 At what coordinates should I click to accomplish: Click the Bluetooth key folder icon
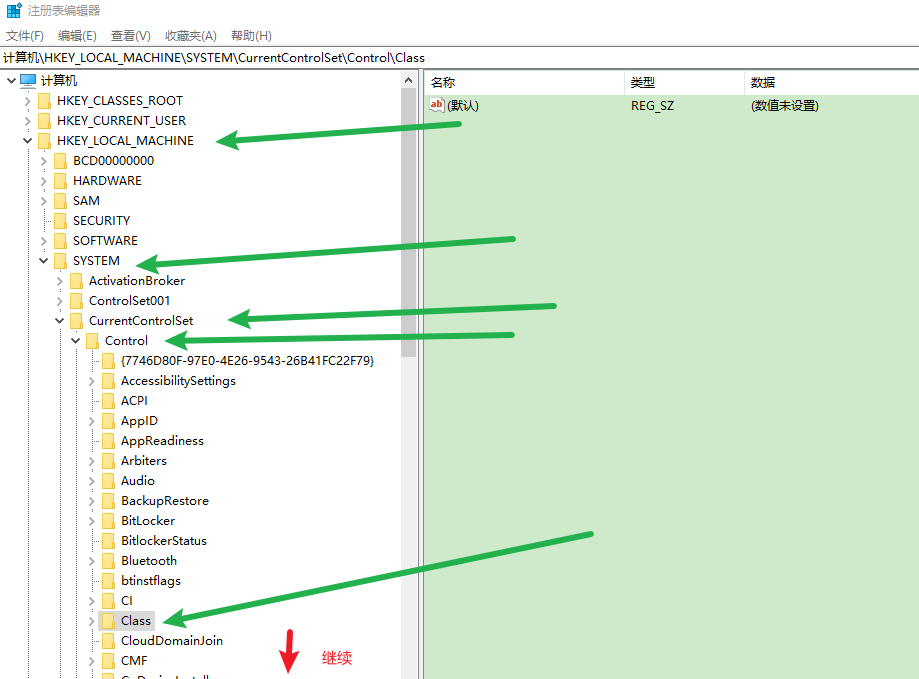click(x=110, y=560)
